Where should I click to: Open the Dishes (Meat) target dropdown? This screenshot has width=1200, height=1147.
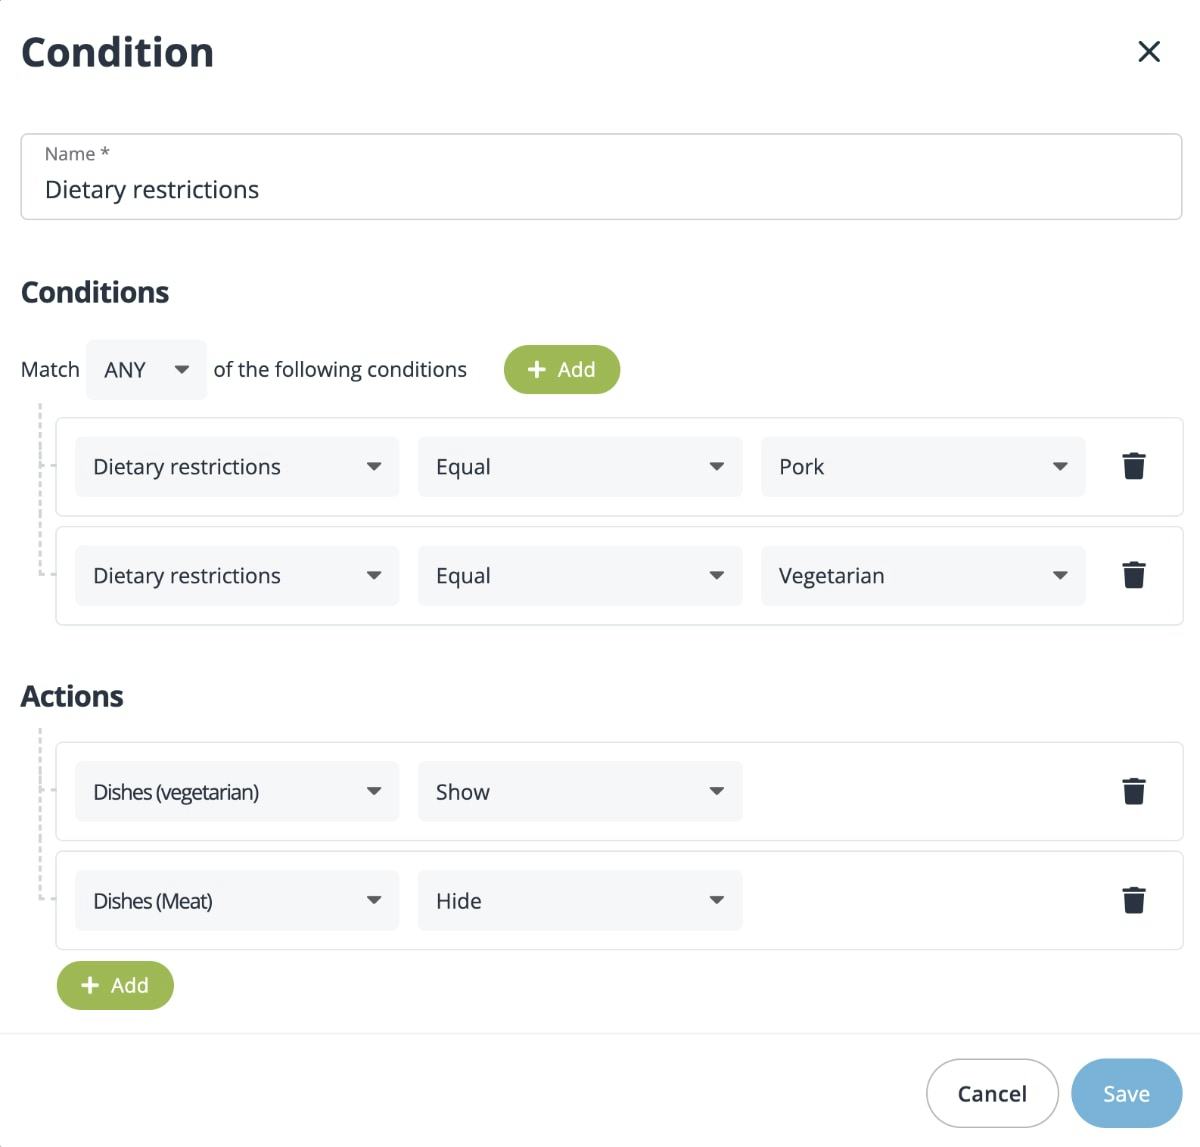click(x=237, y=901)
